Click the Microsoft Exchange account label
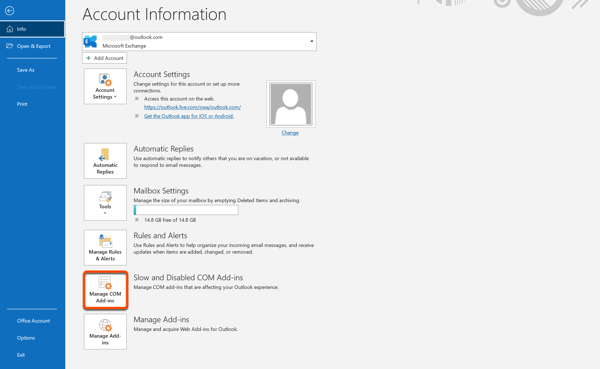Viewport: 600px width, 369px height. (x=124, y=46)
